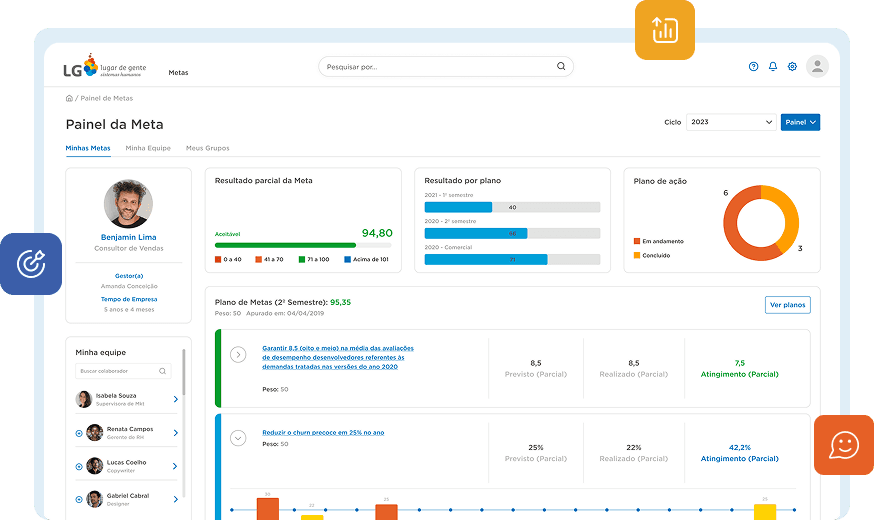Expand the Painel dropdown button
This screenshot has height=520, width=874.
coord(800,122)
